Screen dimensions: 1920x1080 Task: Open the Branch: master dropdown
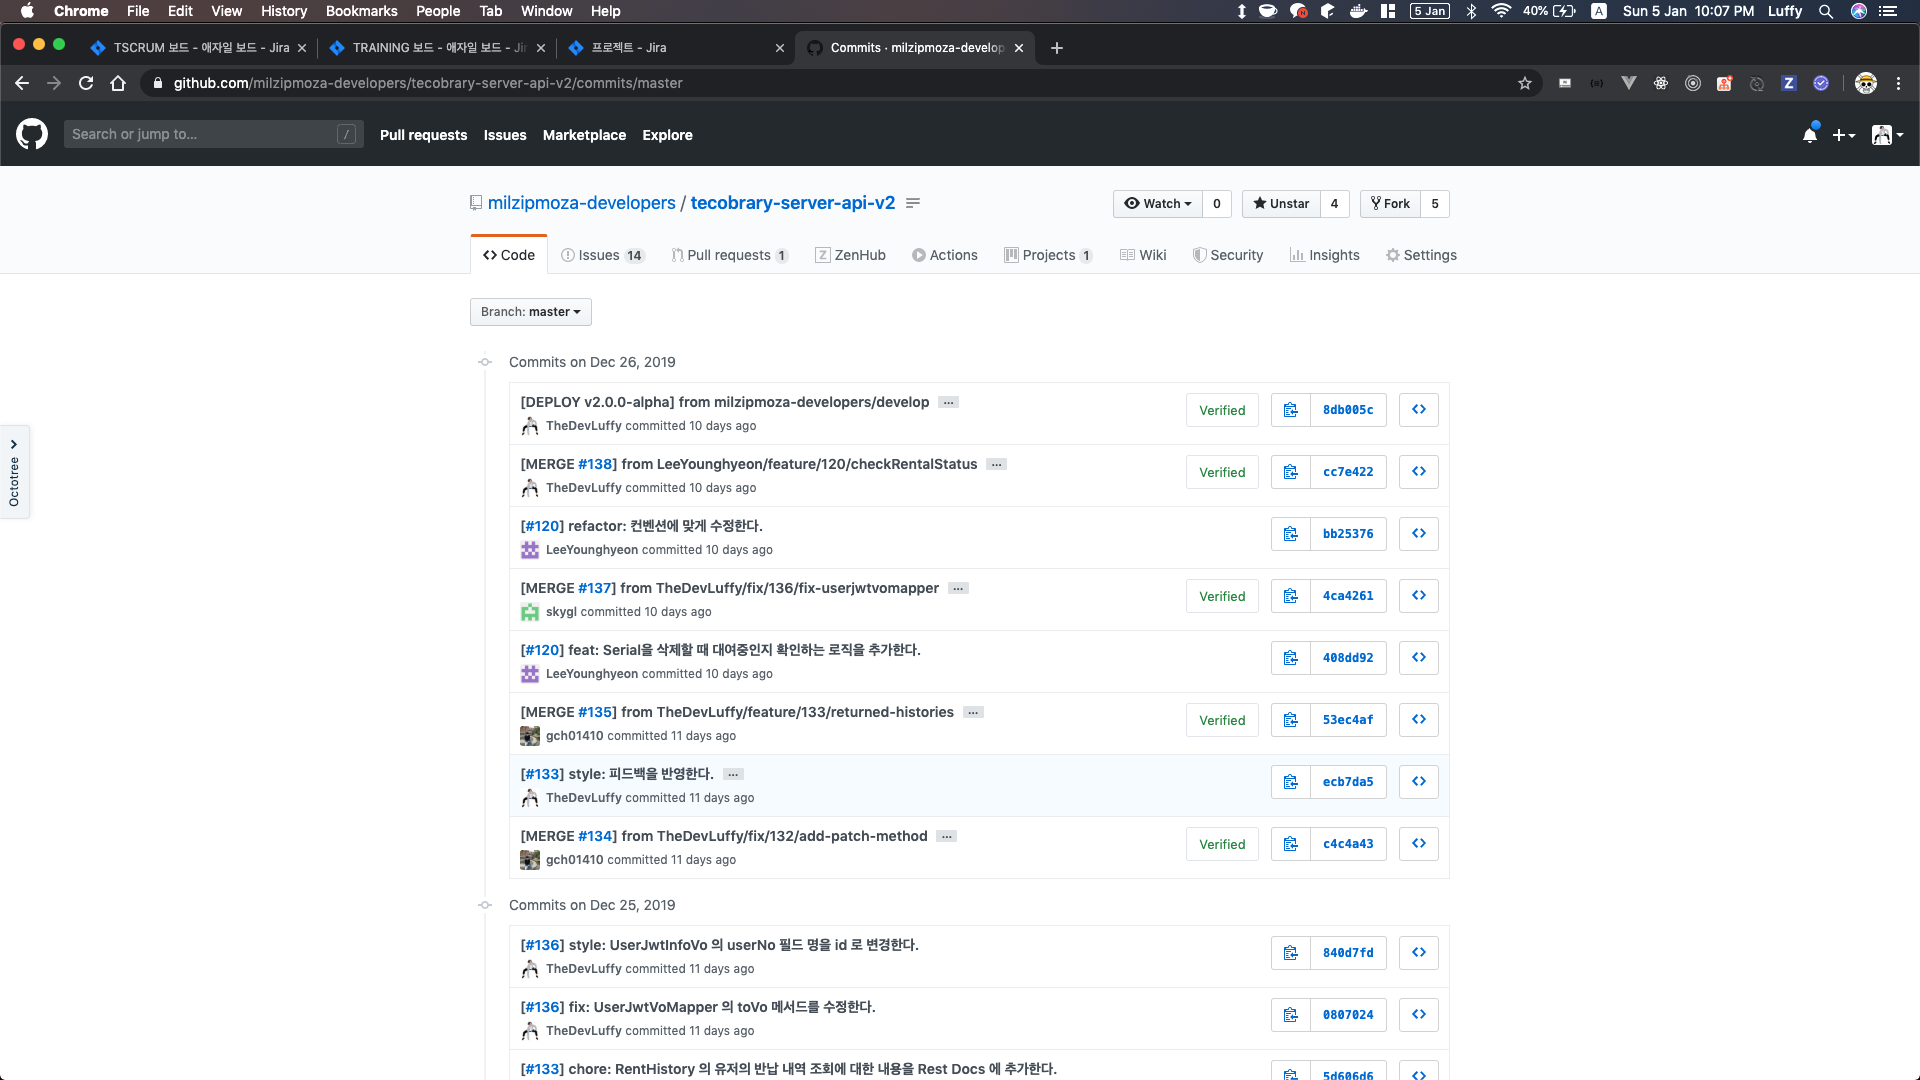[x=530, y=312]
